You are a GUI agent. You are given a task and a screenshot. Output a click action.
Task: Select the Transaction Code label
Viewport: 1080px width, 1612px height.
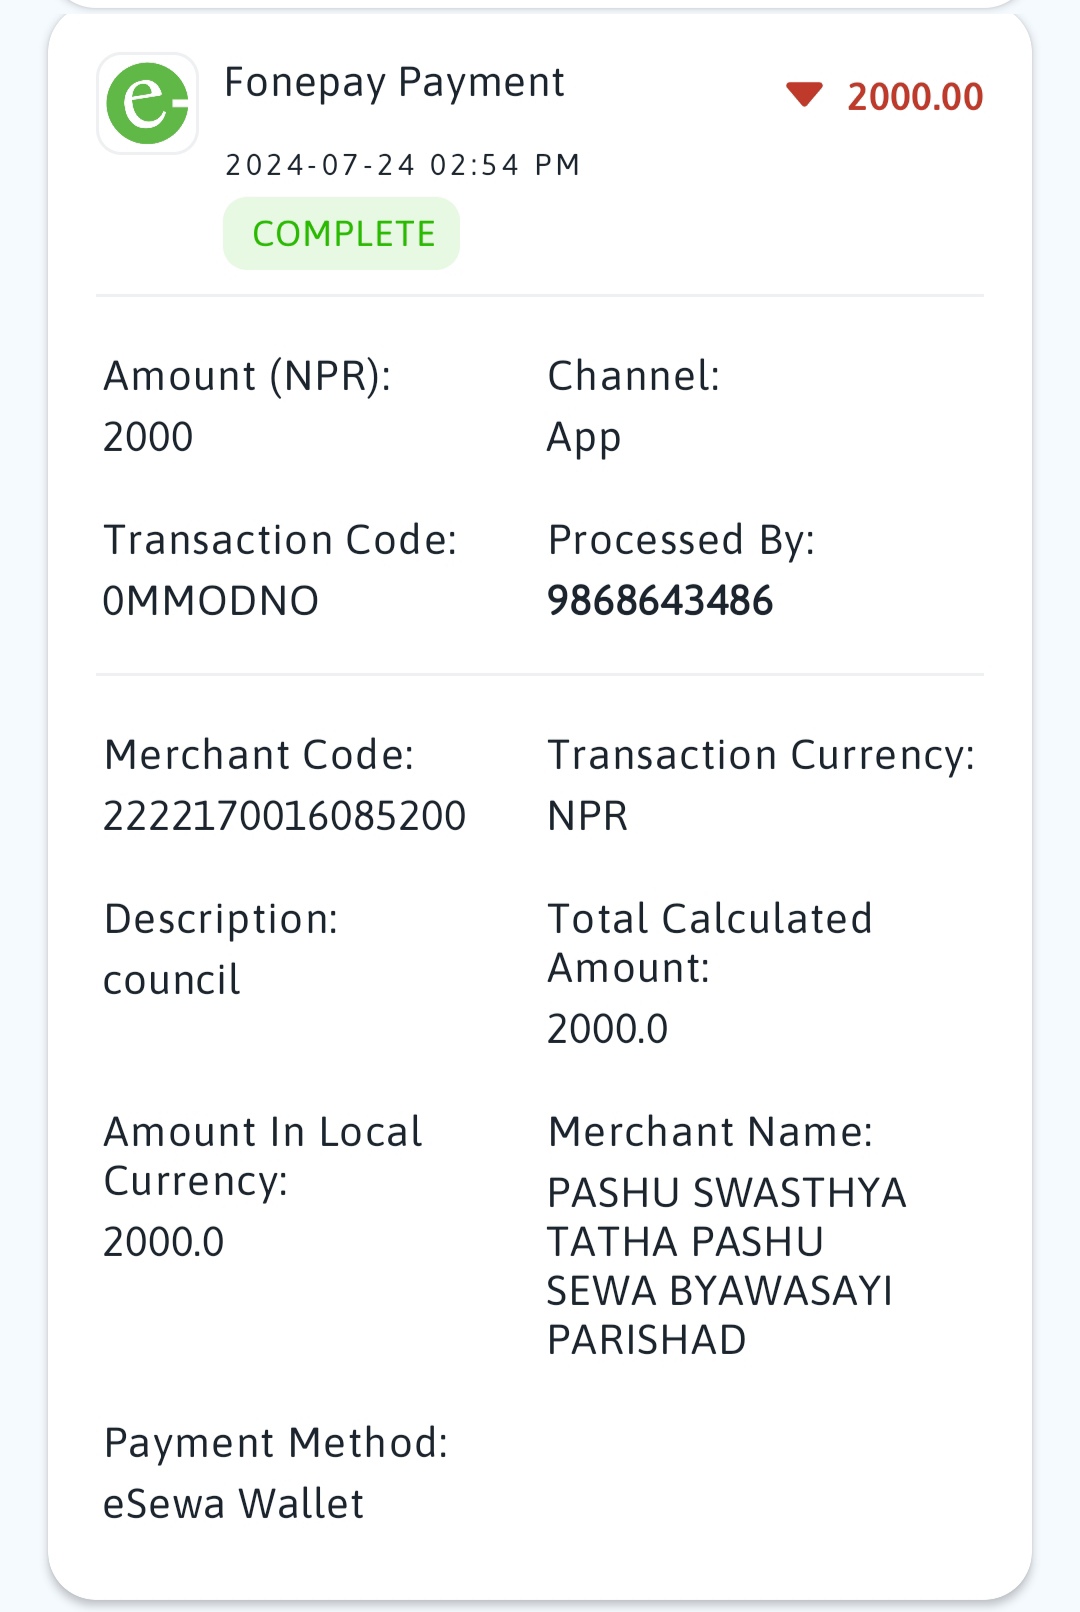point(280,540)
